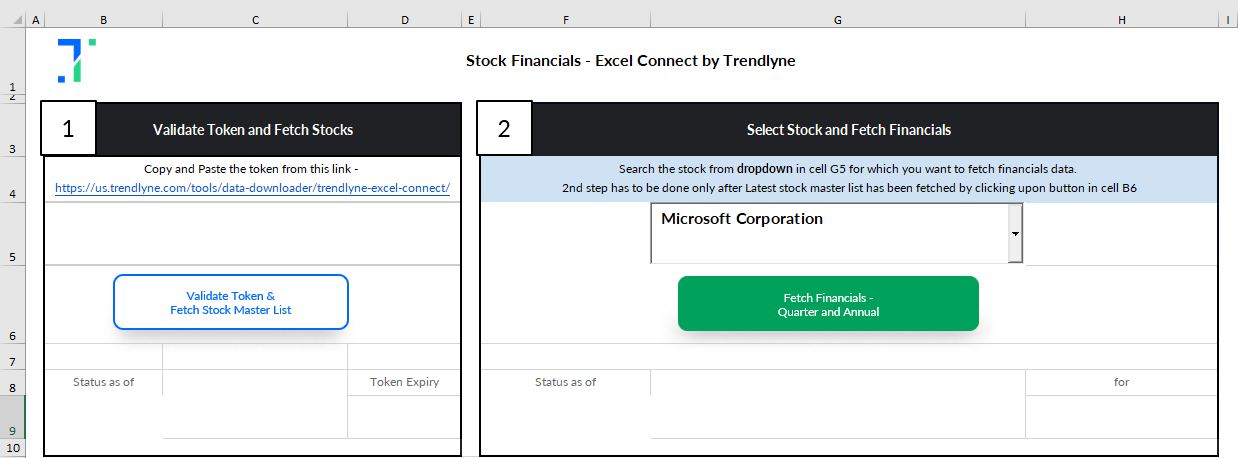
Task: Click the title 'Stock Financials - Excel Connect by Trendlyne'
Action: click(630, 61)
